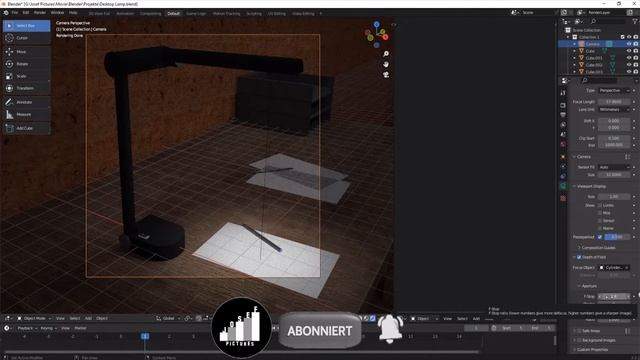This screenshot has height=360, width=640.
Task: Open the View Layer properties tab icon
Action: [563, 124]
